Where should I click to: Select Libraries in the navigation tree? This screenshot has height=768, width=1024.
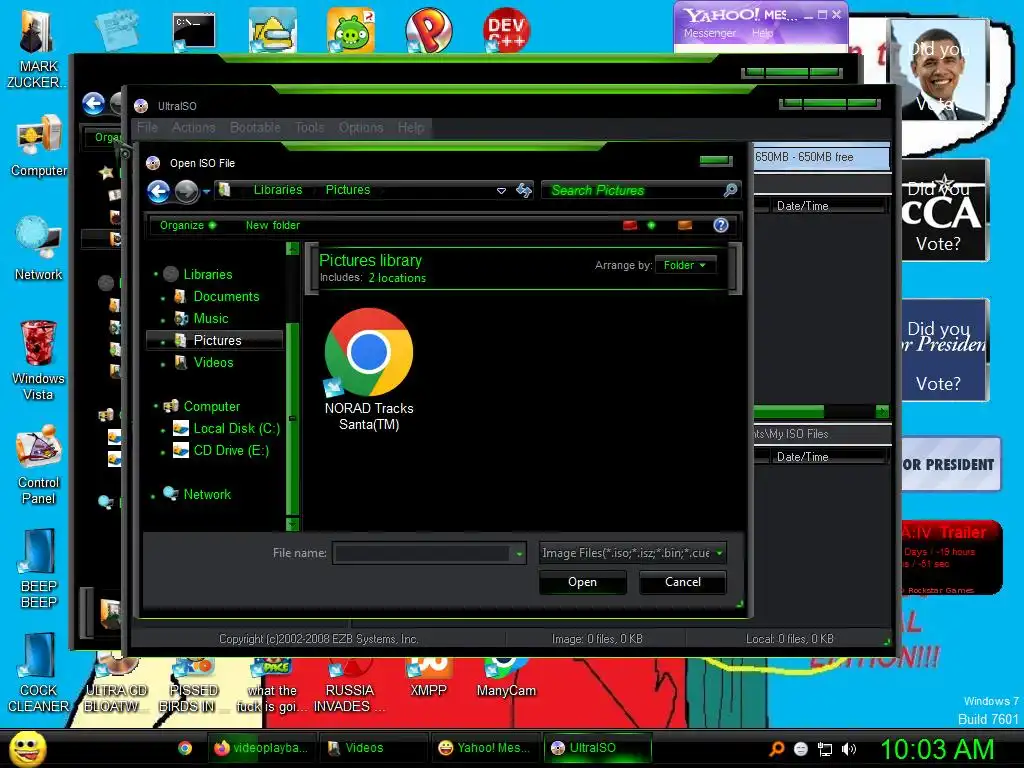point(207,274)
